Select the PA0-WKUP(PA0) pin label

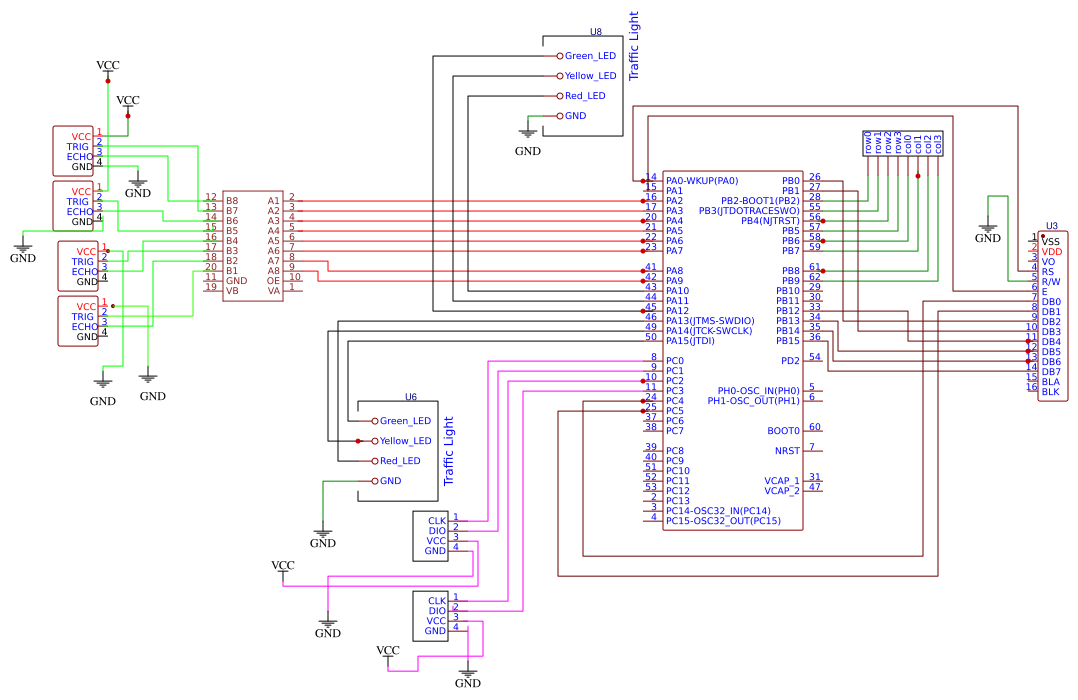tap(702, 181)
